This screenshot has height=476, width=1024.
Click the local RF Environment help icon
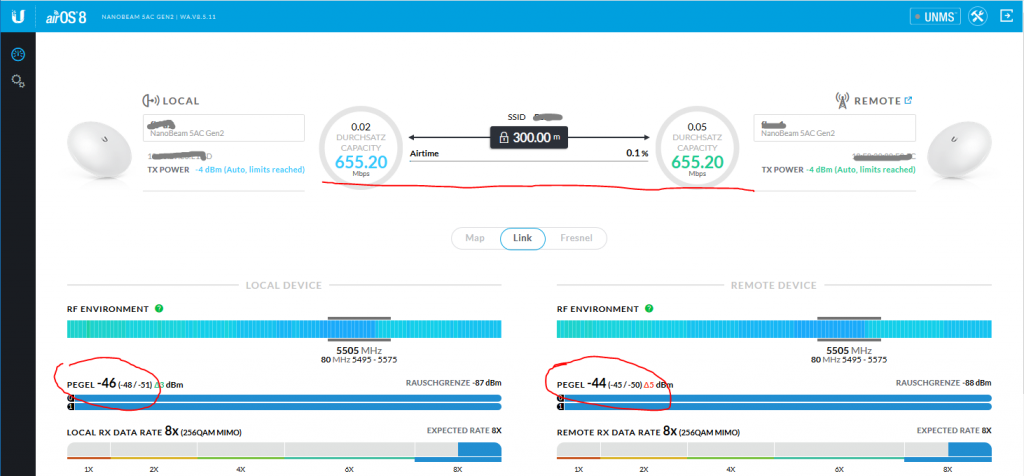pos(159,308)
